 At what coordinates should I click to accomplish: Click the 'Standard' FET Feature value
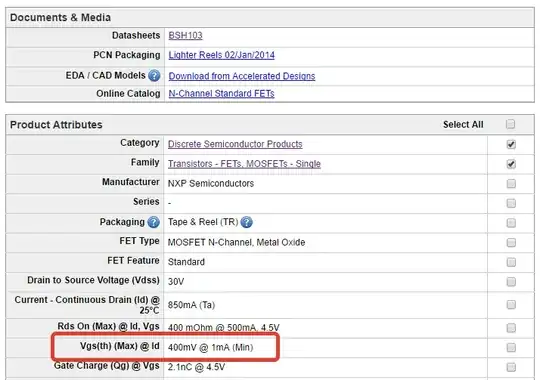pos(186,262)
